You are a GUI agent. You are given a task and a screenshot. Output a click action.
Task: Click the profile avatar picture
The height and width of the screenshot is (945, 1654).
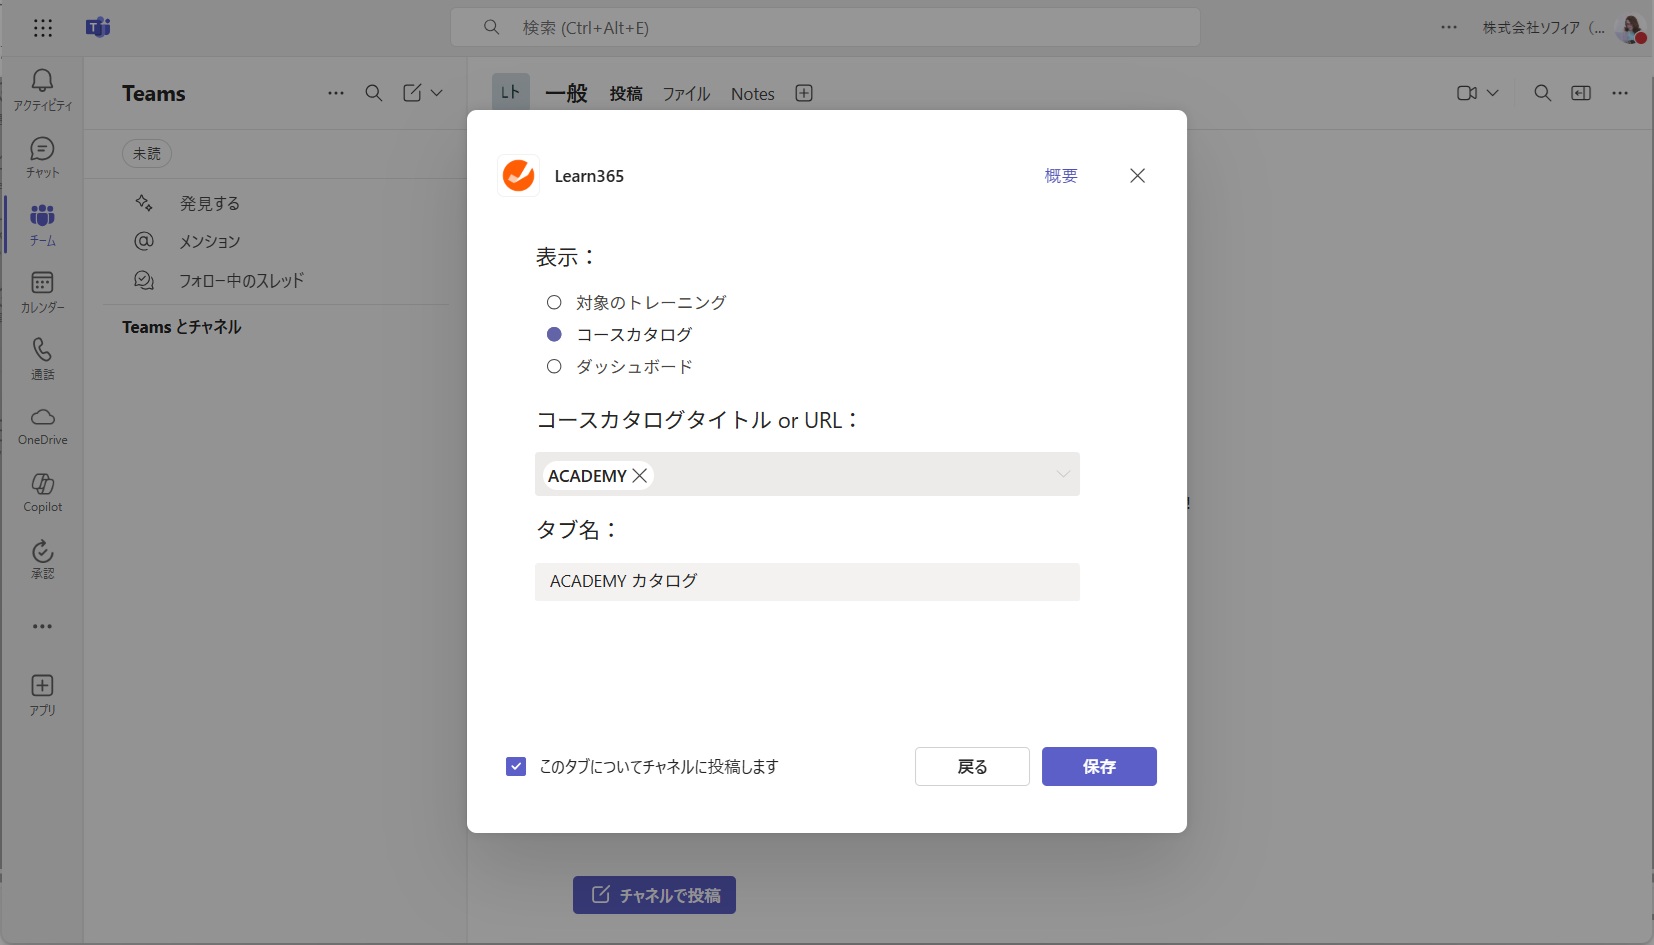(1631, 28)
